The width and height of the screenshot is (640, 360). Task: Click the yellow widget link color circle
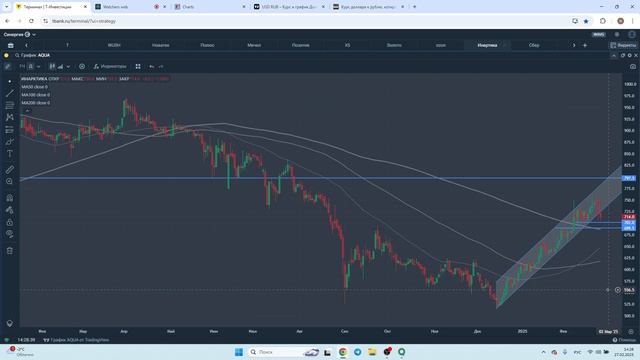6,55
